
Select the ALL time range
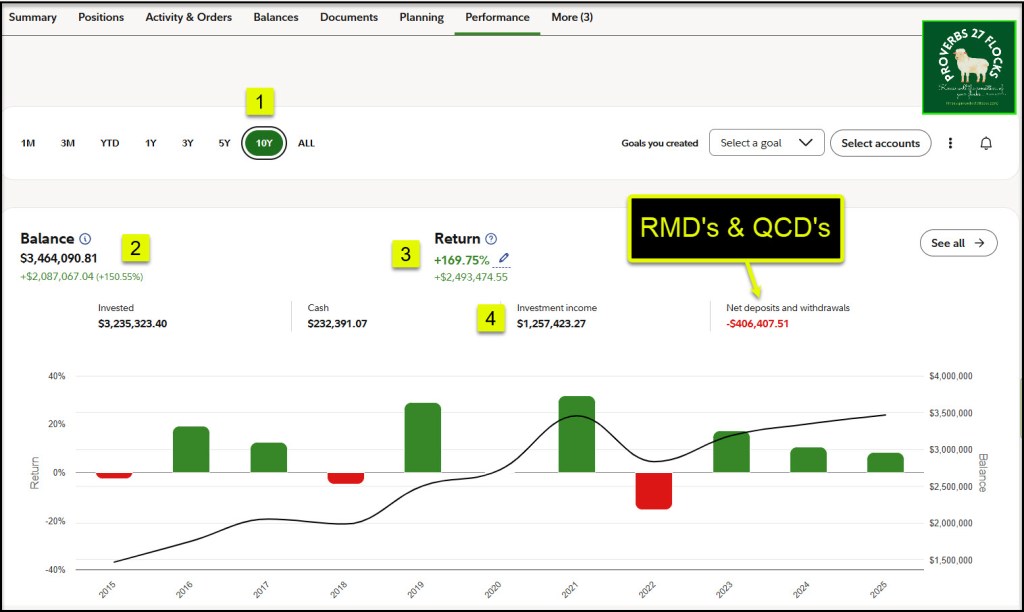tap(306, 143)
